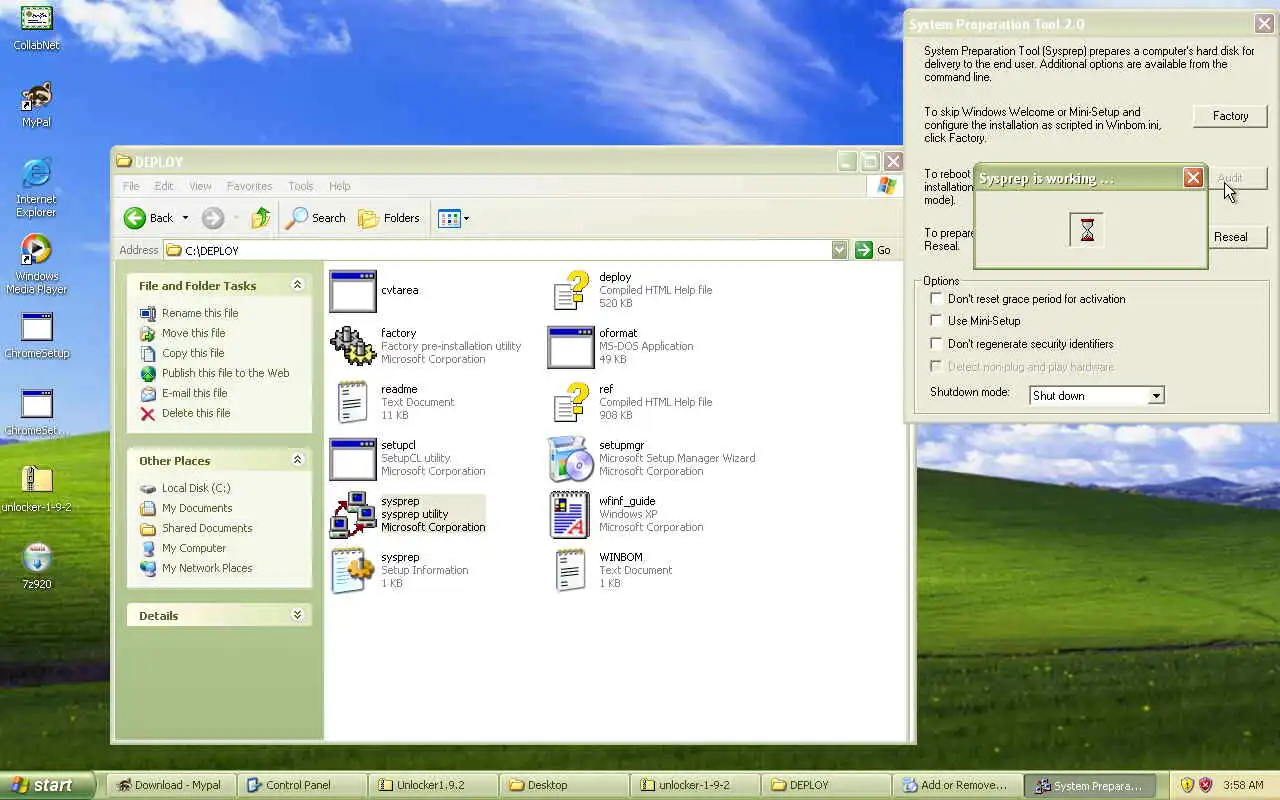Click the Back arrow in DEPLOY window
This screenshot has height=800, width=1280.
[147, 218]
